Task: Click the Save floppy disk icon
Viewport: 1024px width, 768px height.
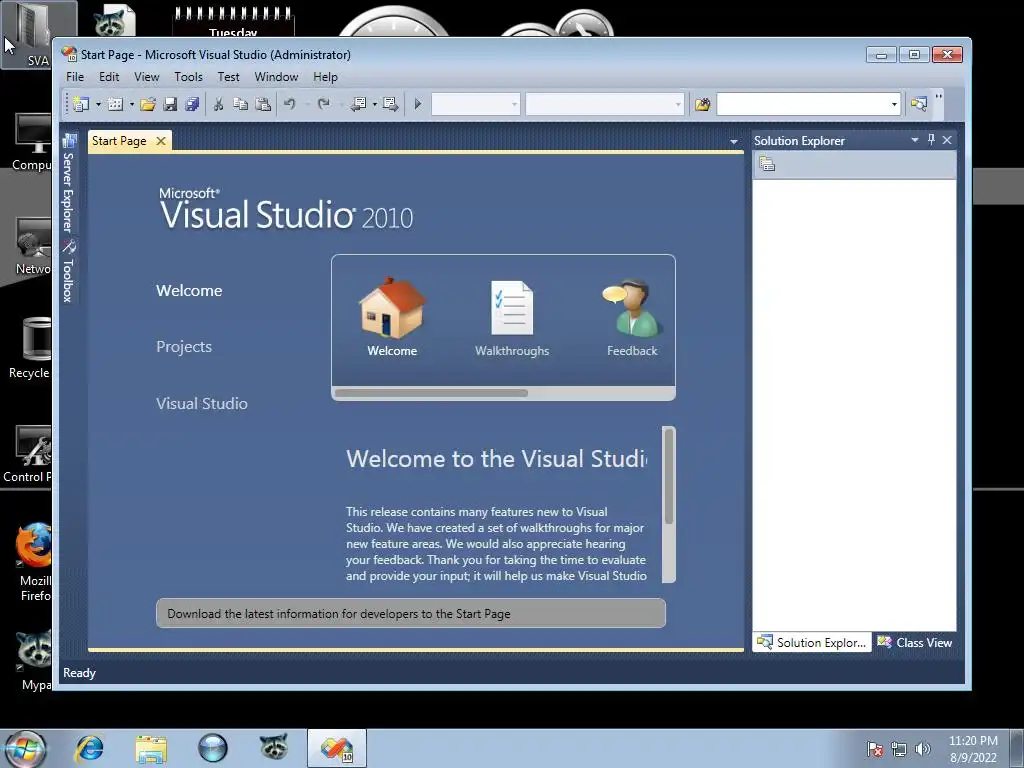Action: pos(170,104)
